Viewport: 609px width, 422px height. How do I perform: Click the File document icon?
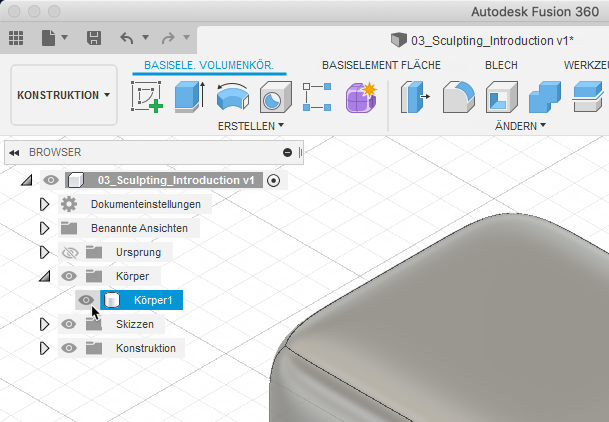coord(48,38)
